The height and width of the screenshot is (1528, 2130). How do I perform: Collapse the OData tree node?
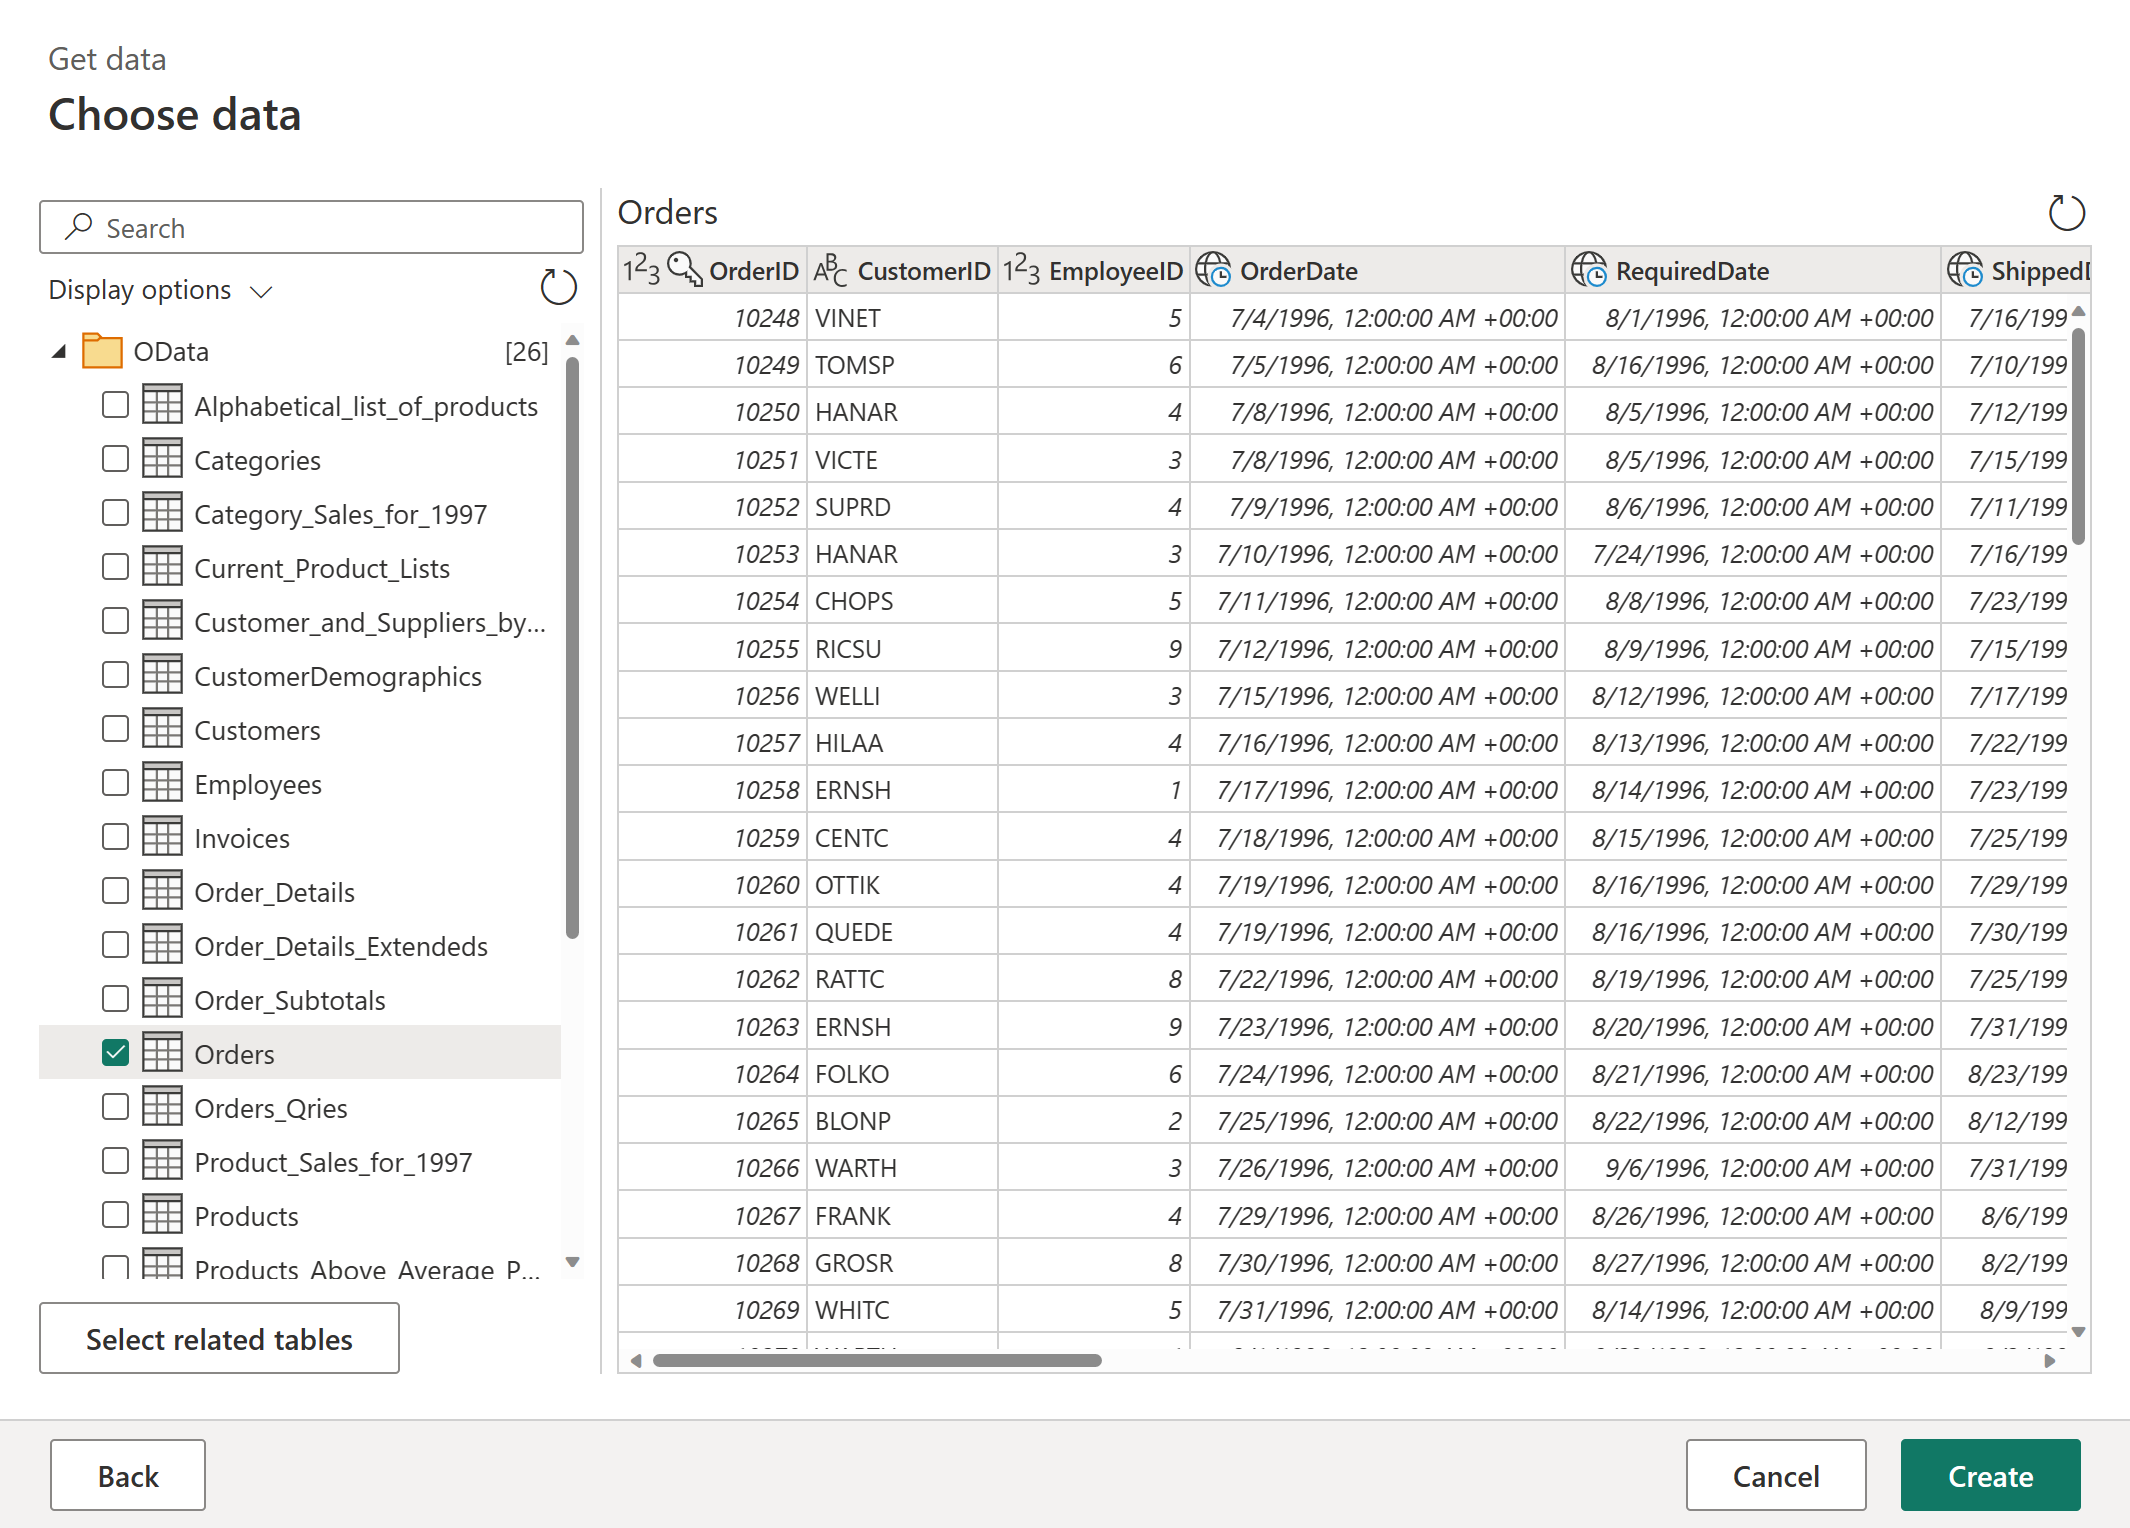[59, 351]
